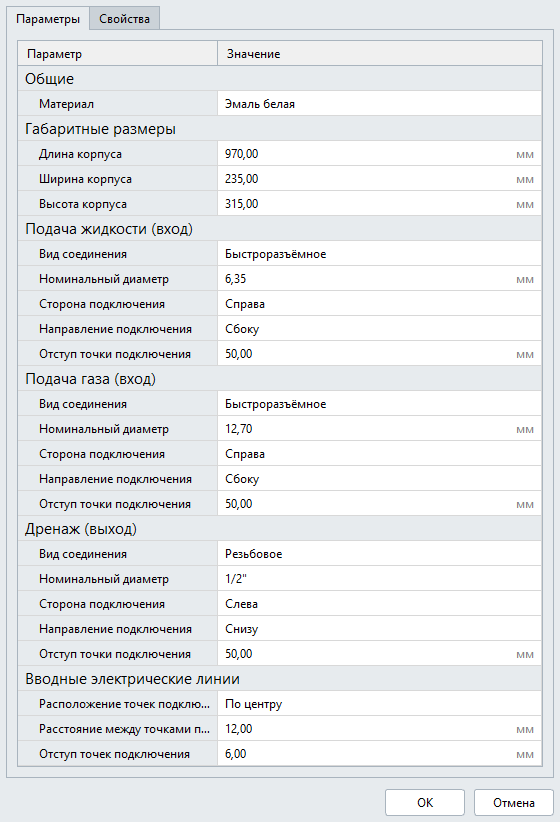Confirm with the OK button
Screen dimensions: 560x822
(425, 803)
